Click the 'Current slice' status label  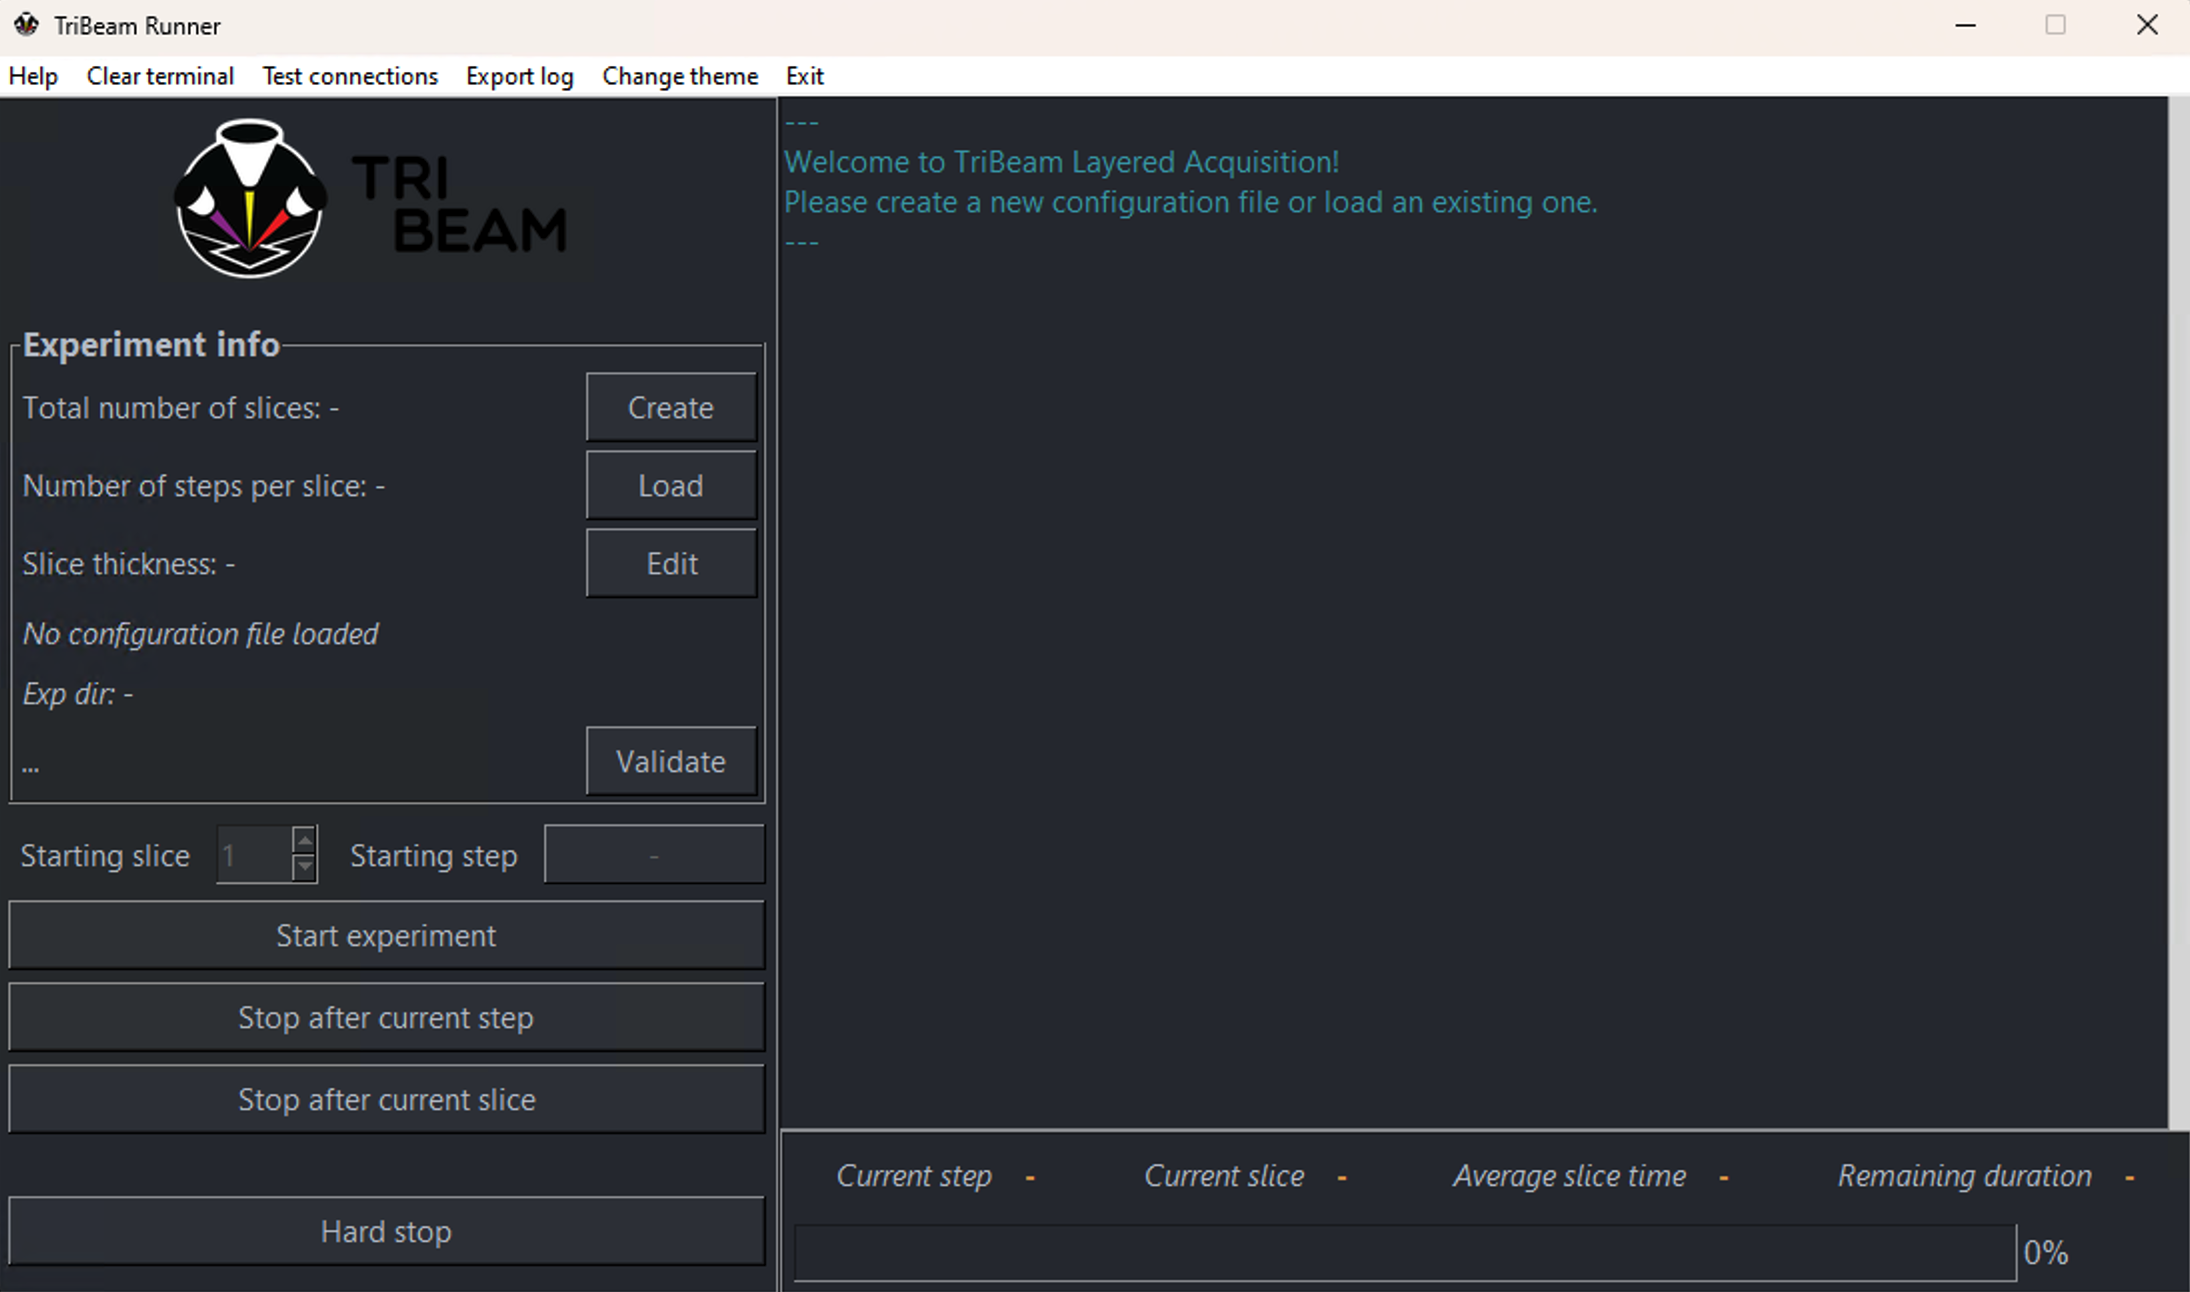(x=1224, y=1176)
